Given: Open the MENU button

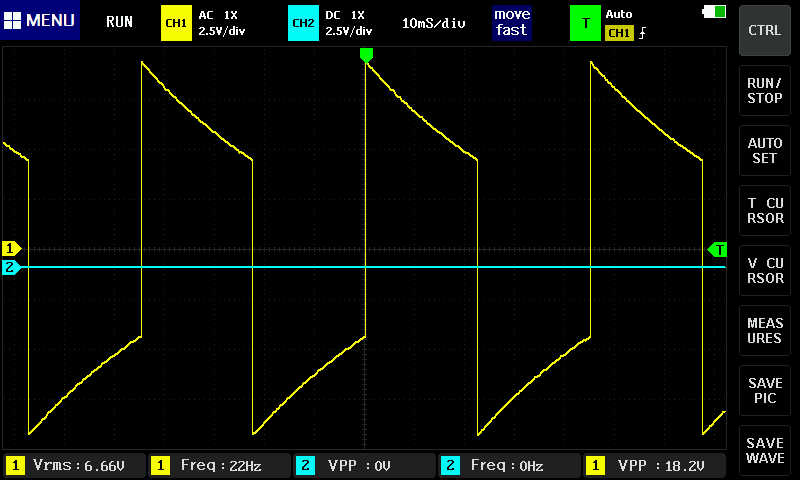Looking at the screenshot, I should 40,21.
